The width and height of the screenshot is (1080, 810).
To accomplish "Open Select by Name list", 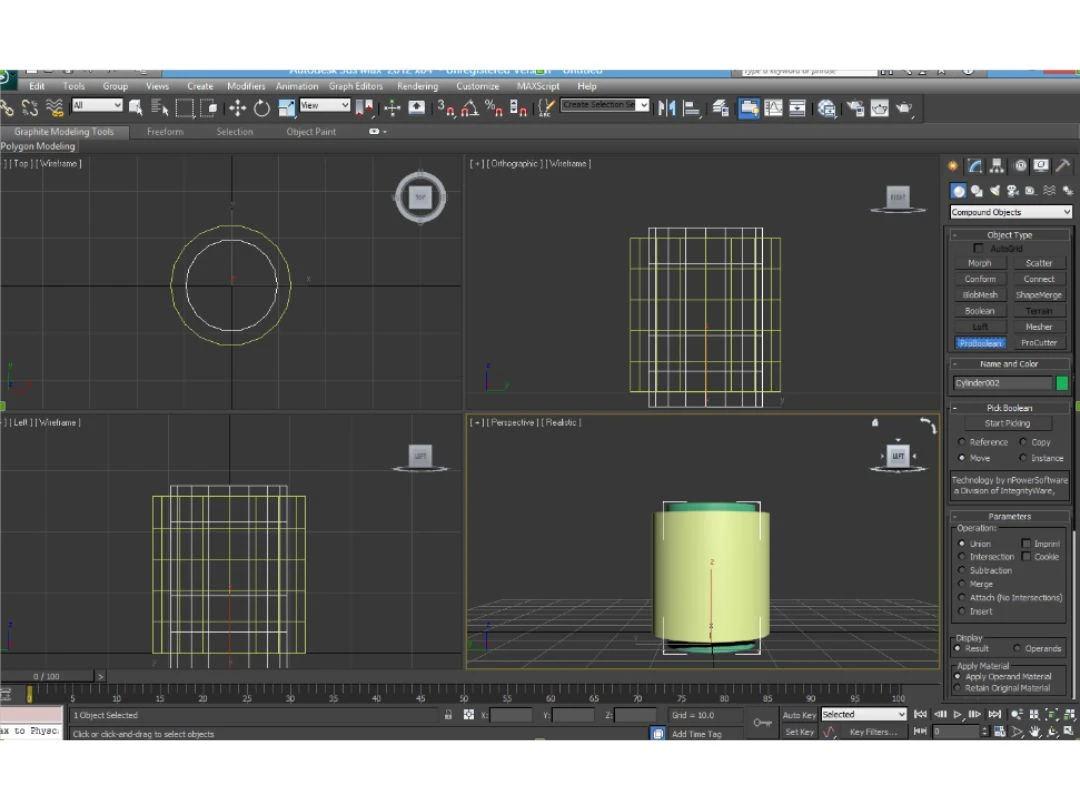I will (160, 107).
